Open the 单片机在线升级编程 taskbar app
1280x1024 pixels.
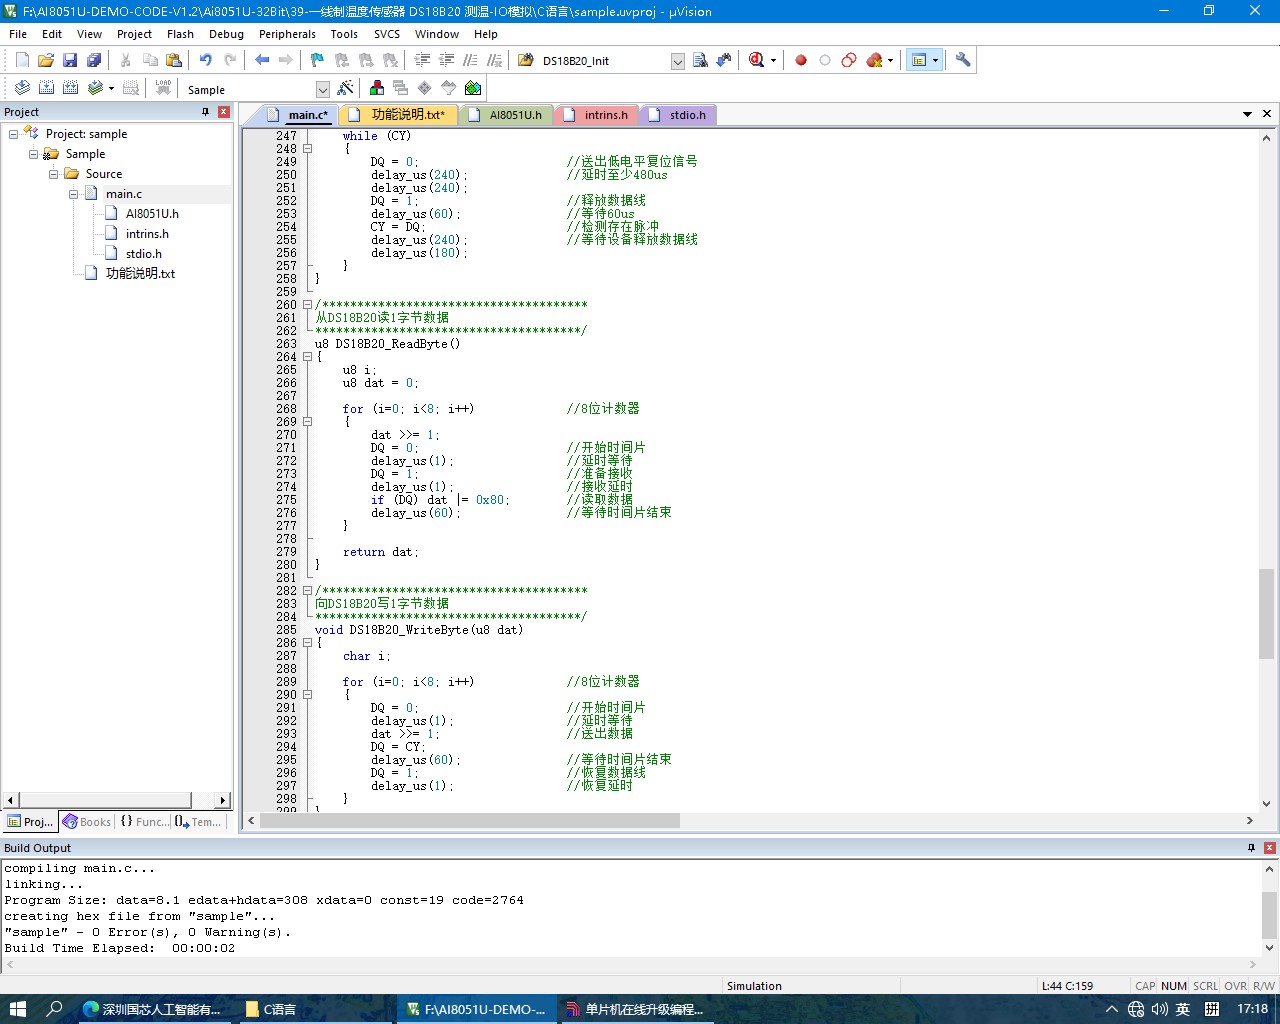(x=637, y=1009)
